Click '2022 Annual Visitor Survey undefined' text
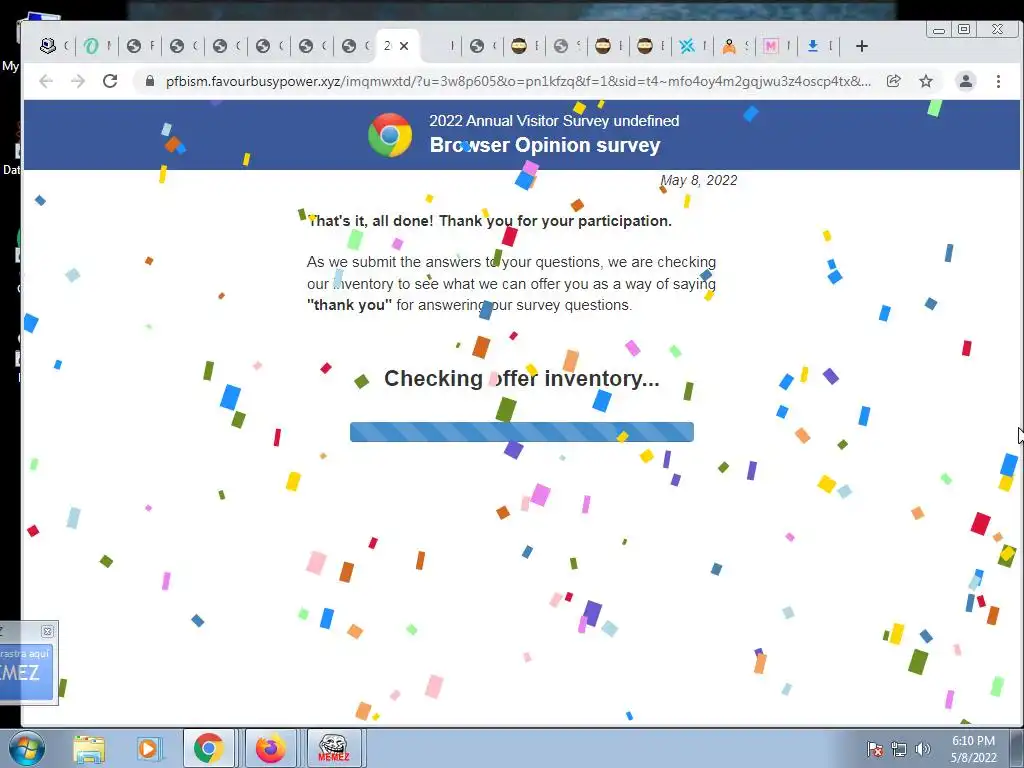 (554, 121)
